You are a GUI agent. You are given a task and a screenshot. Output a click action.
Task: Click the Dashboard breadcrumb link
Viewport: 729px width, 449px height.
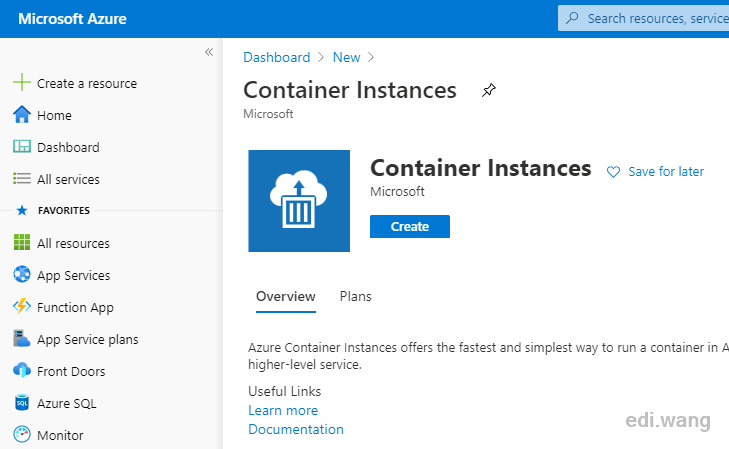pyautogui.click(x=277, y=58)
